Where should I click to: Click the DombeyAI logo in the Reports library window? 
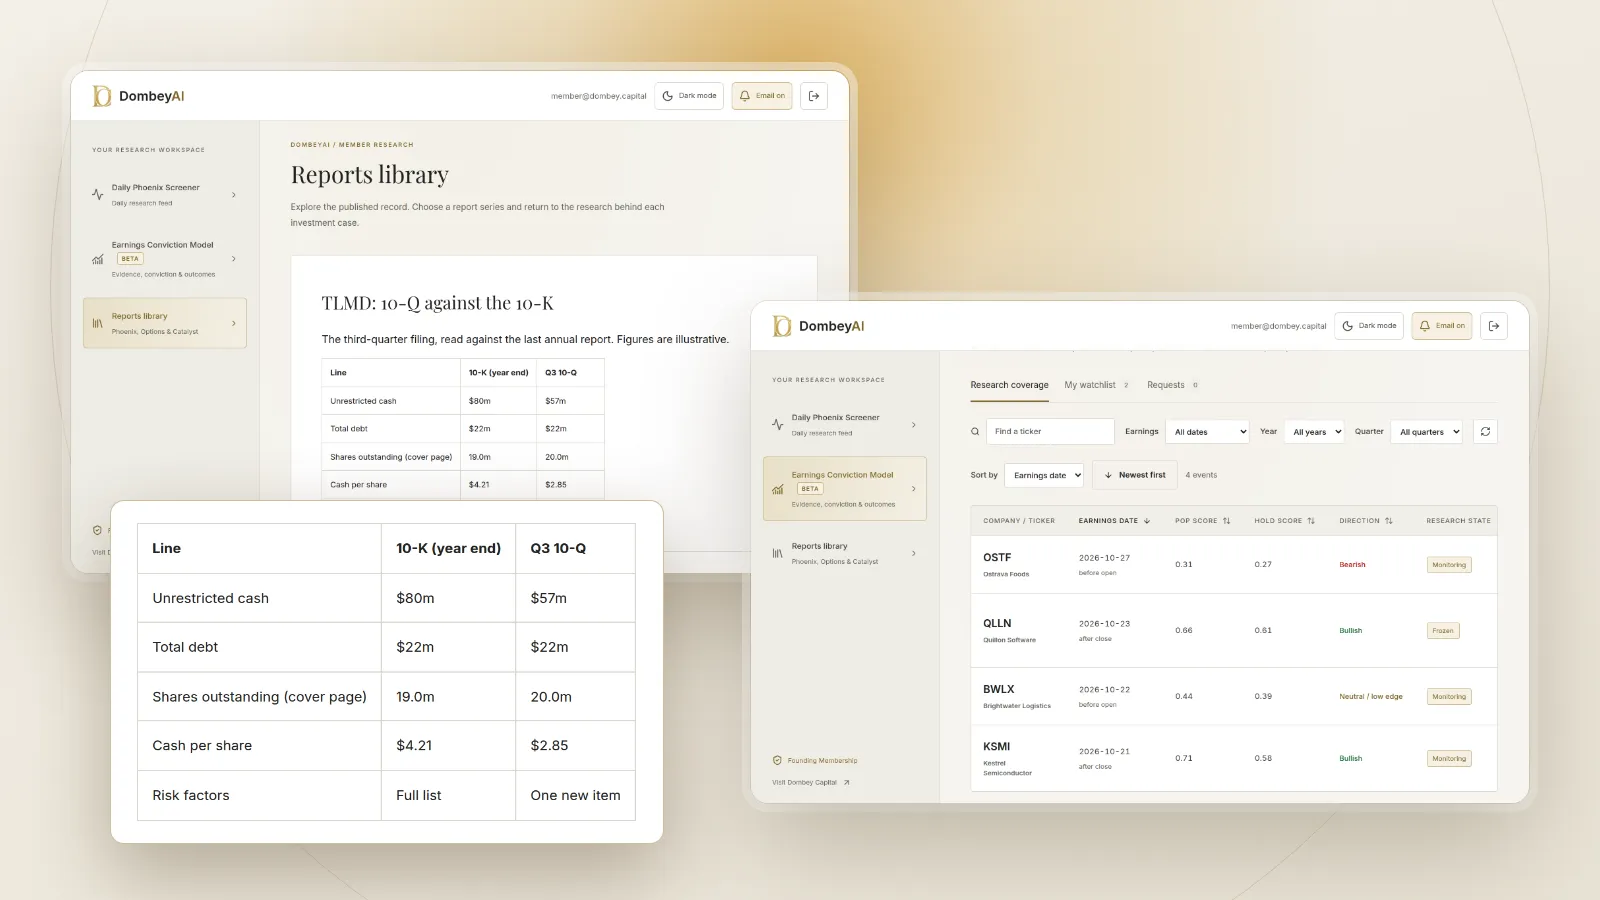[x=138, y=96]
